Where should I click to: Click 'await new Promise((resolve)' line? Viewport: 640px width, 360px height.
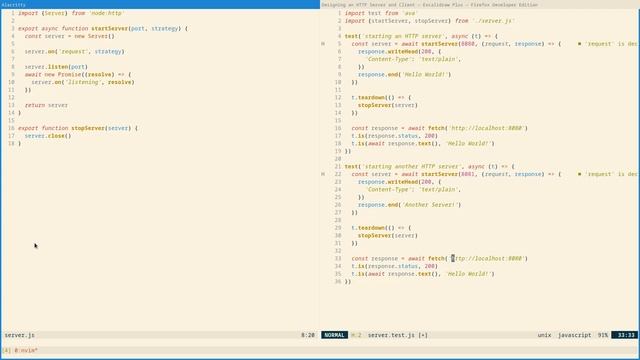(78, 74)
